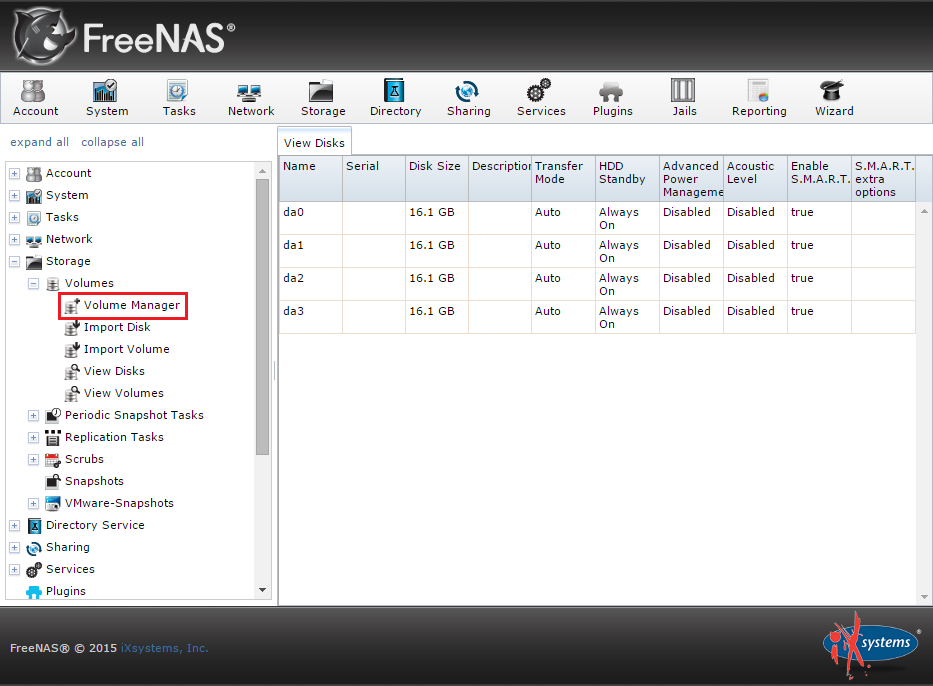
Task: Expand the Scrubs tree node
Action: (x=33, y=460)
